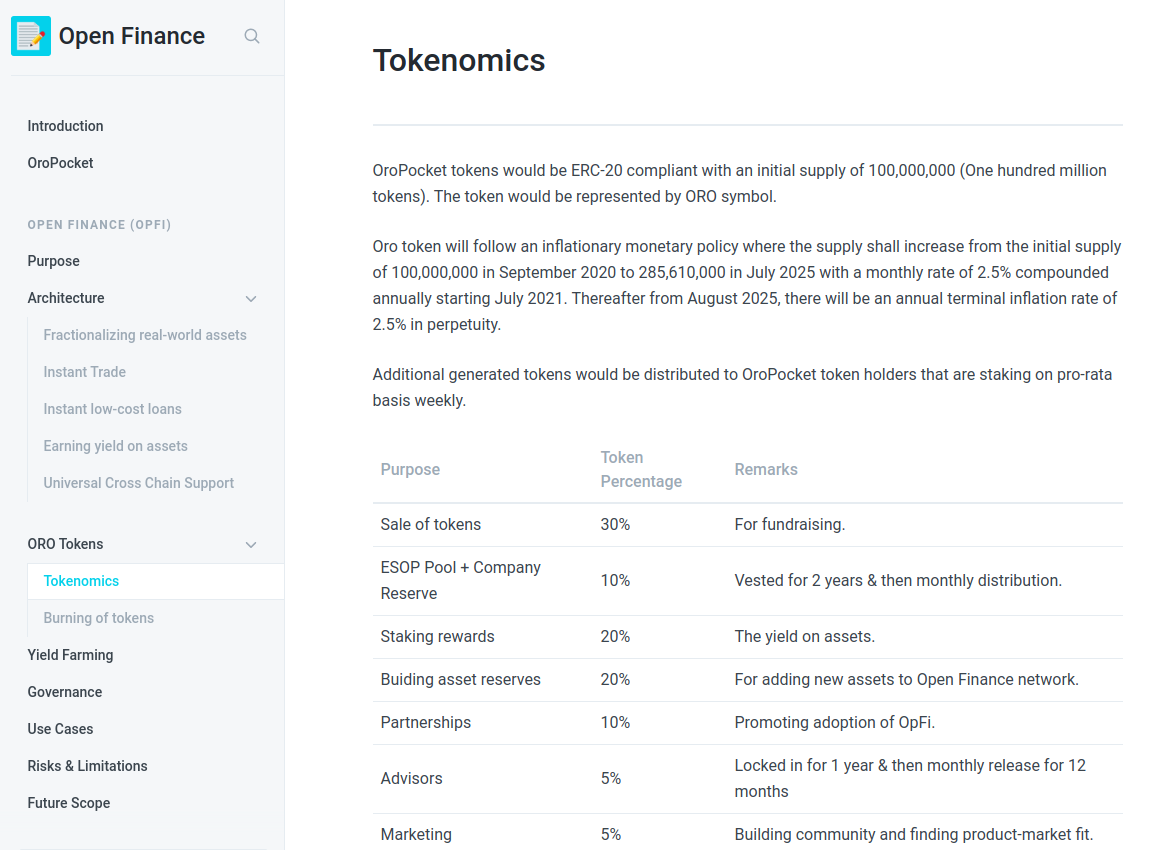Image resolution: width=1161 pixels, height=850 pixels.
Task: Click the paragraph about ERC-20 initial supply
Action: (x=740, y=184)
